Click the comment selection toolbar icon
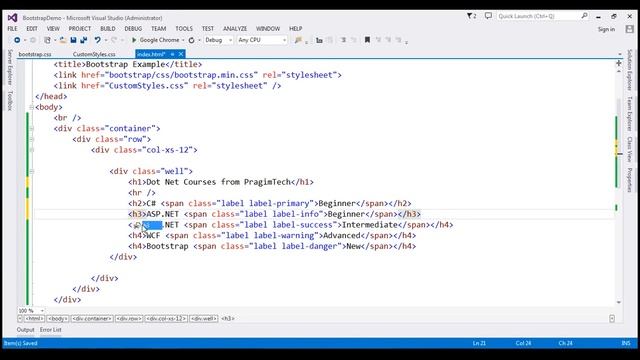Viewport: 640px width, 360px height. click(343, 40)
